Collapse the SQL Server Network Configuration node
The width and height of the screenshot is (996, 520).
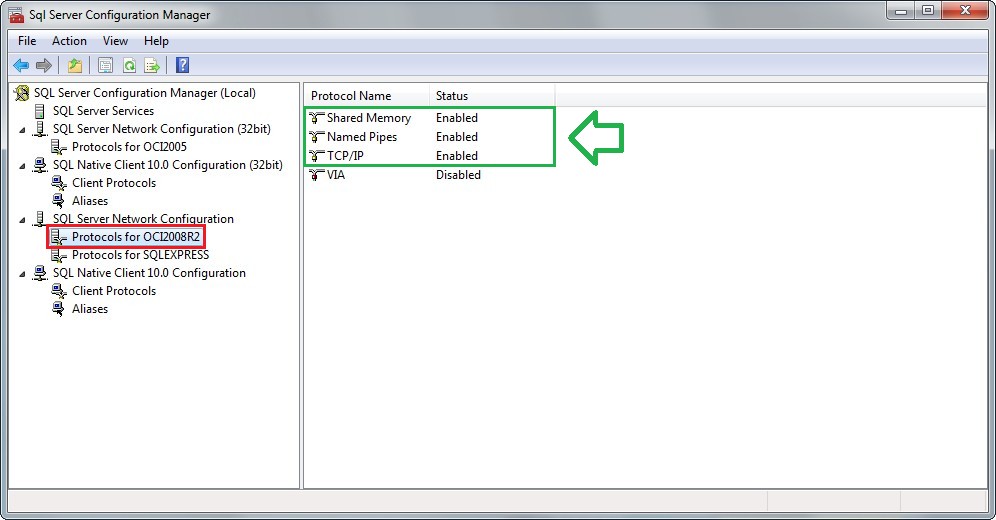point(22,220)
